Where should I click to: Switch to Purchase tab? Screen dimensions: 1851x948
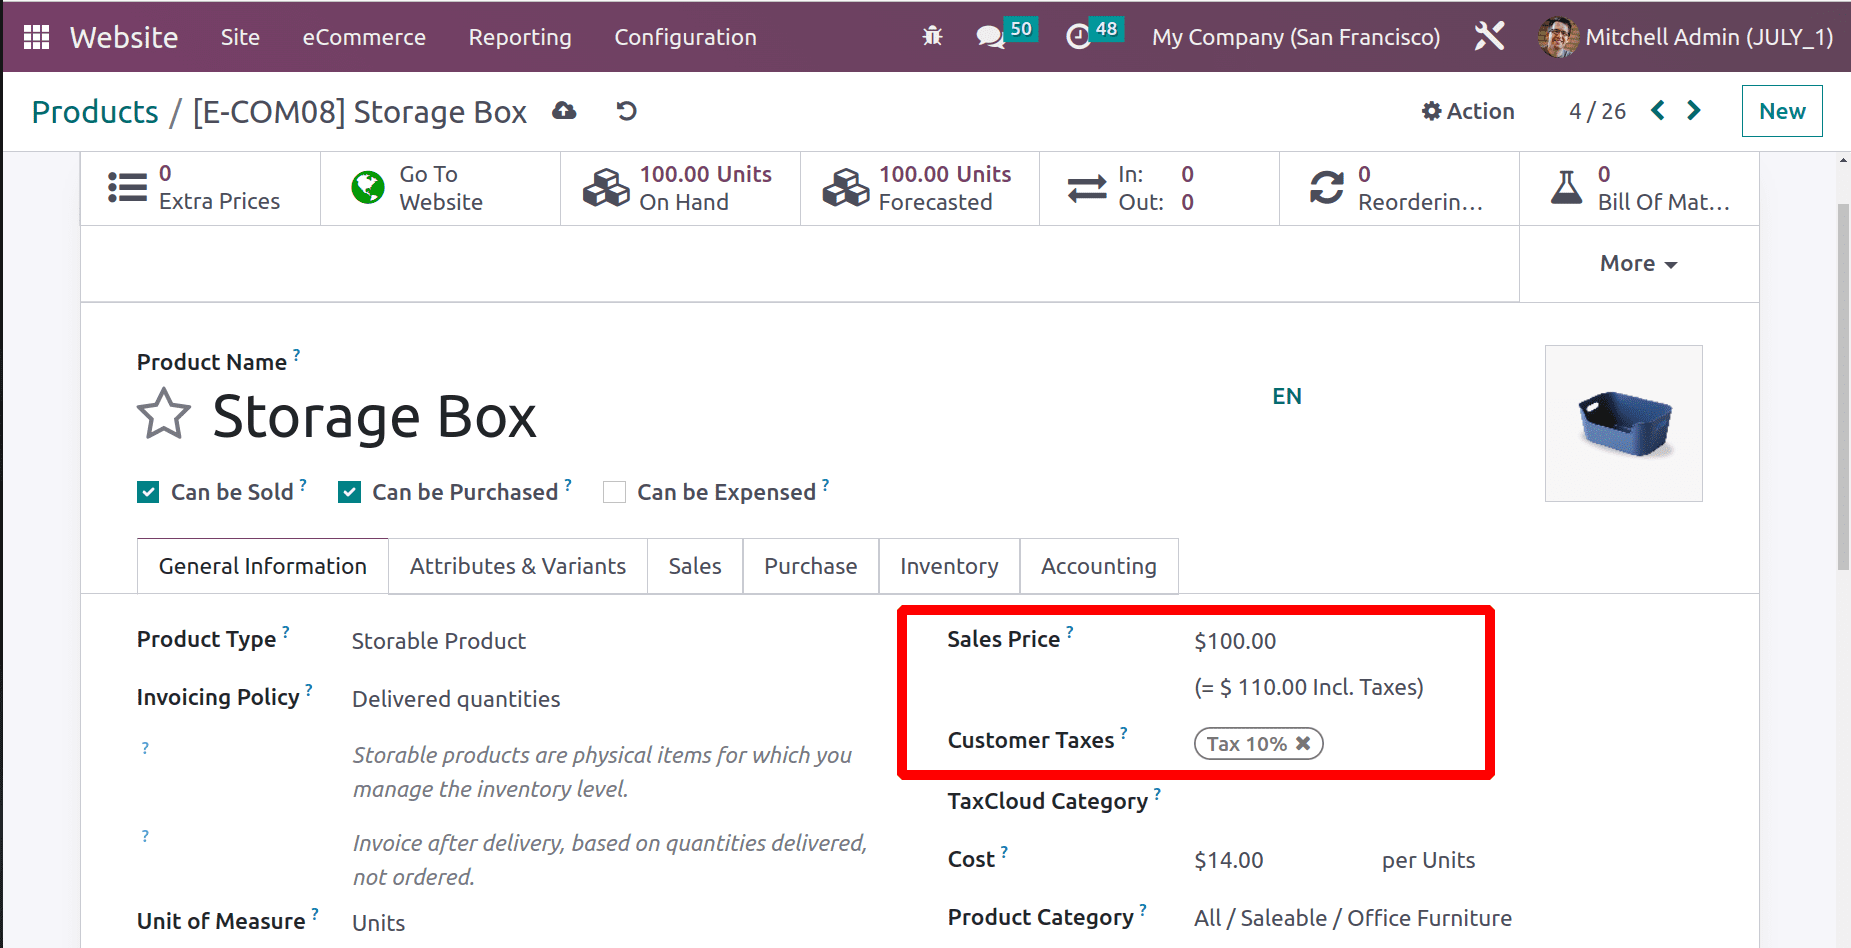[x=811, y=566]
